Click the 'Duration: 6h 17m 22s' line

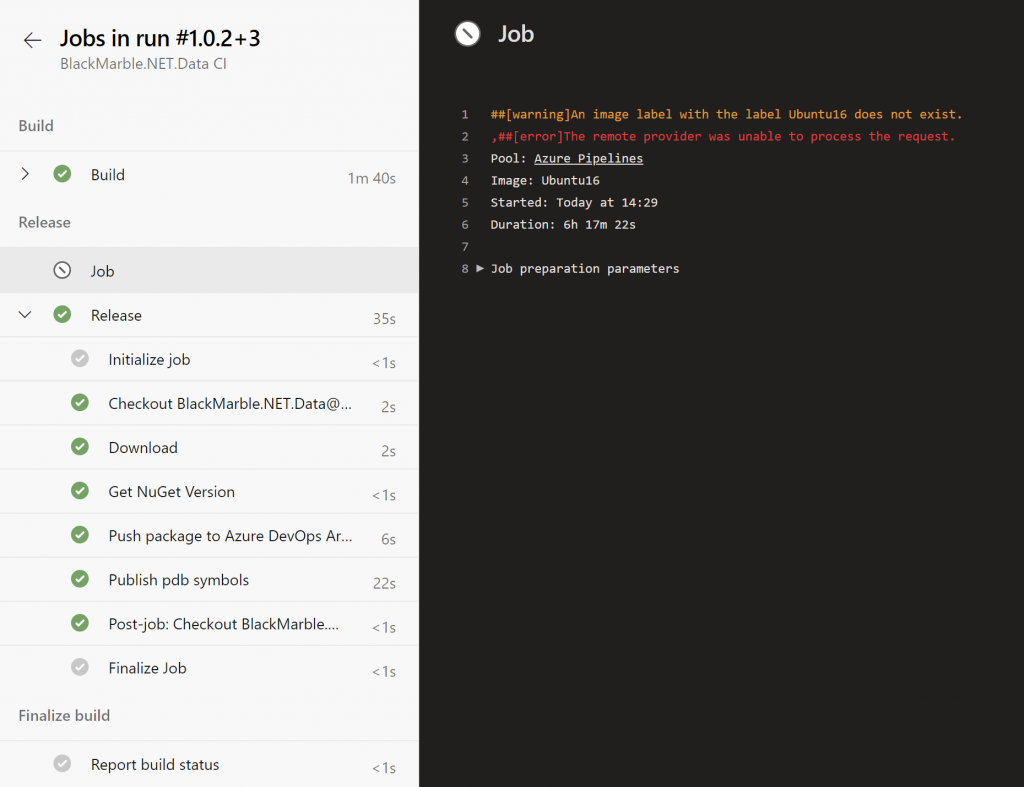563,225
